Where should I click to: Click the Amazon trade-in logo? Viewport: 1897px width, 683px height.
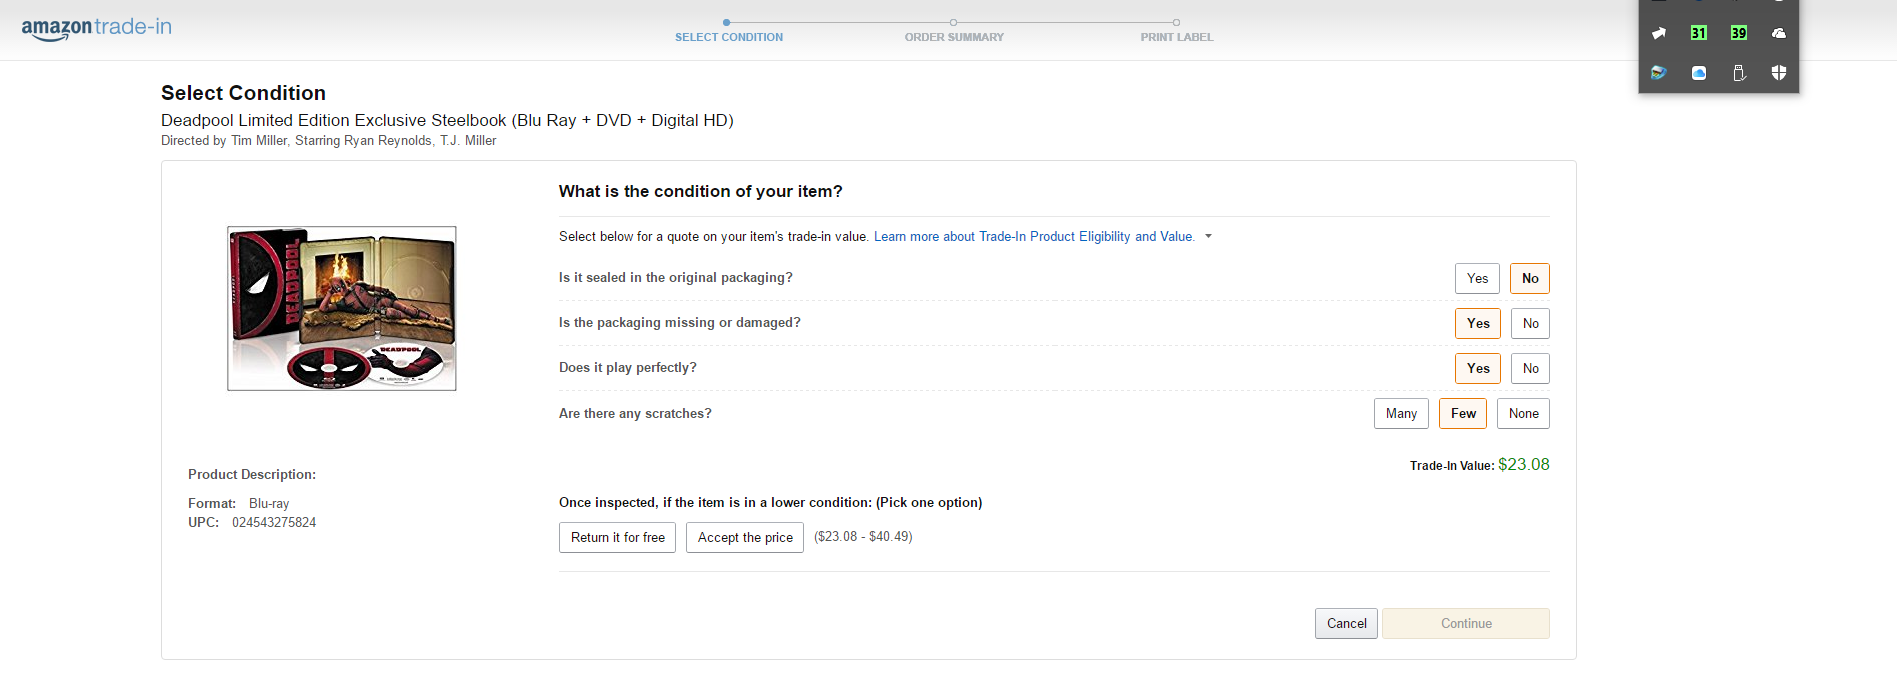coord(97,28)
